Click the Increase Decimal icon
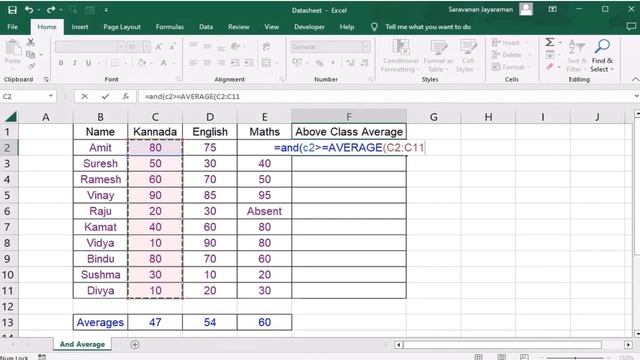 pos(350,62)
